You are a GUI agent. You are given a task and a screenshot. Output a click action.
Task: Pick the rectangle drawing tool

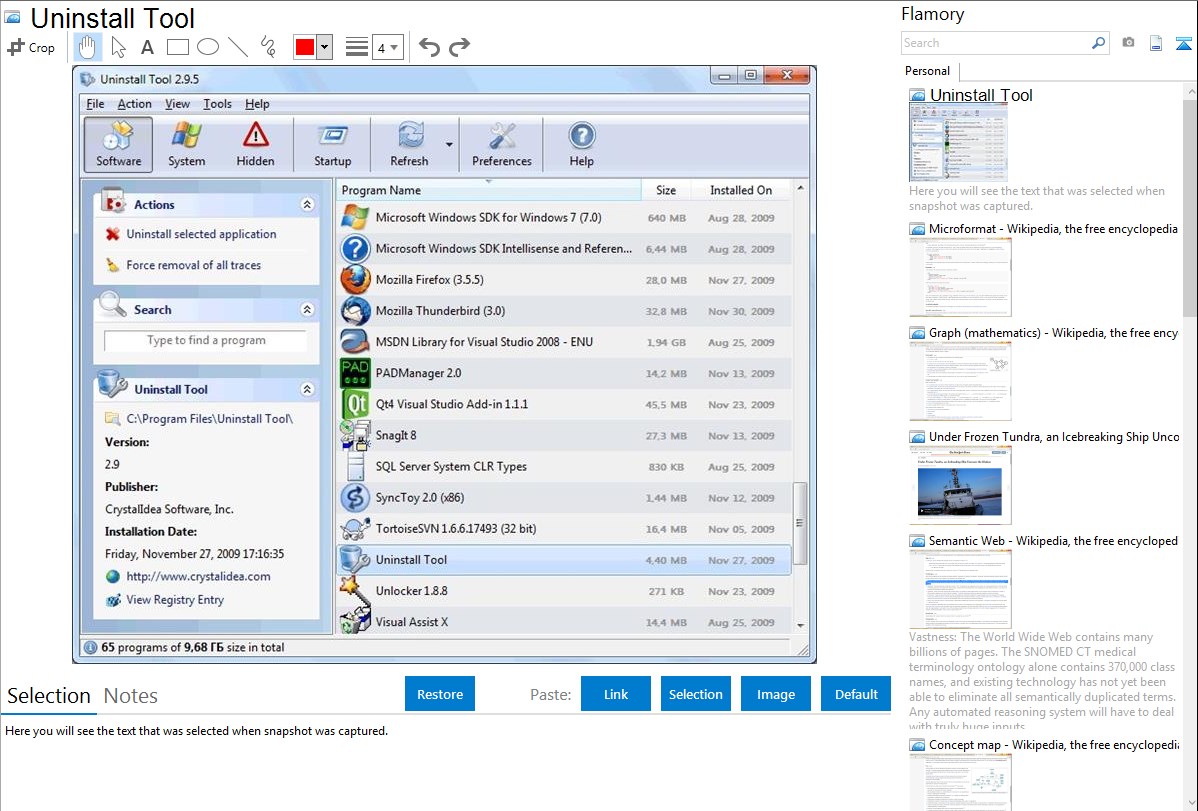tap(177, 47)
